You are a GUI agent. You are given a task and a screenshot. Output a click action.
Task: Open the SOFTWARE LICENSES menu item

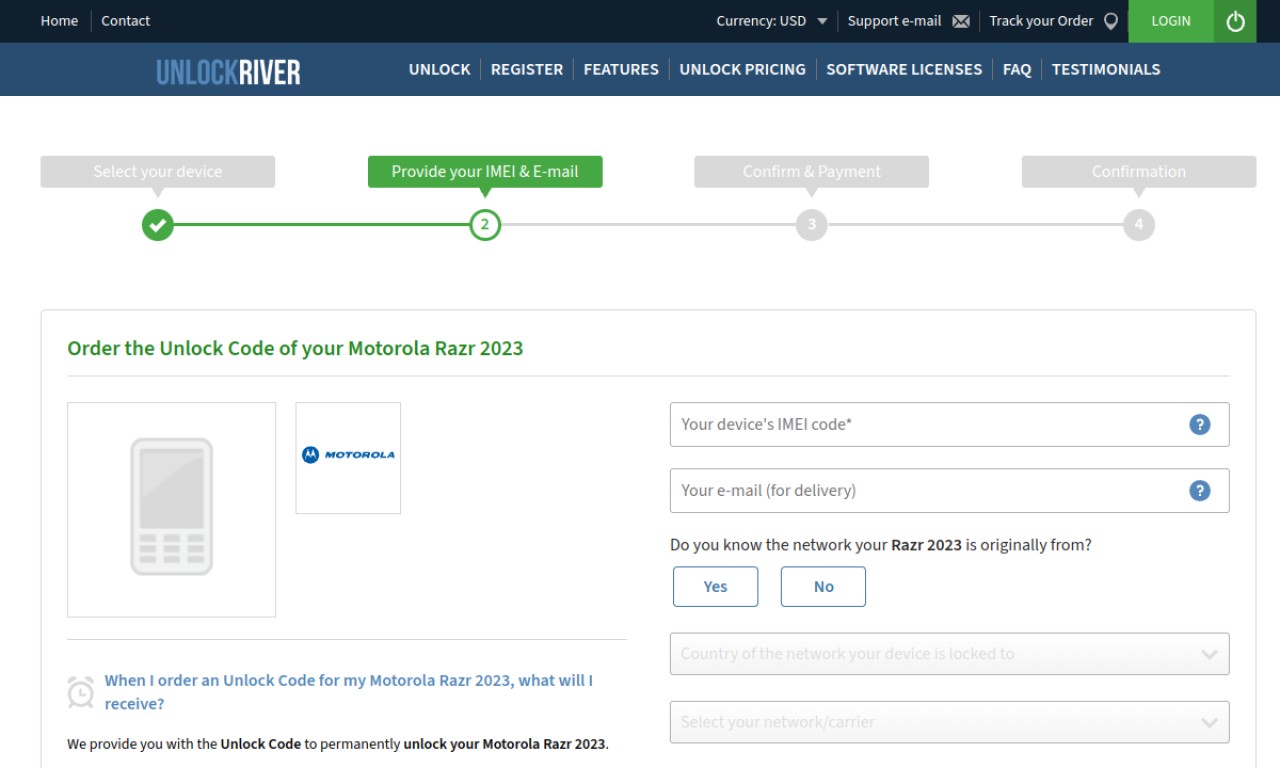[x=904, y=70]
